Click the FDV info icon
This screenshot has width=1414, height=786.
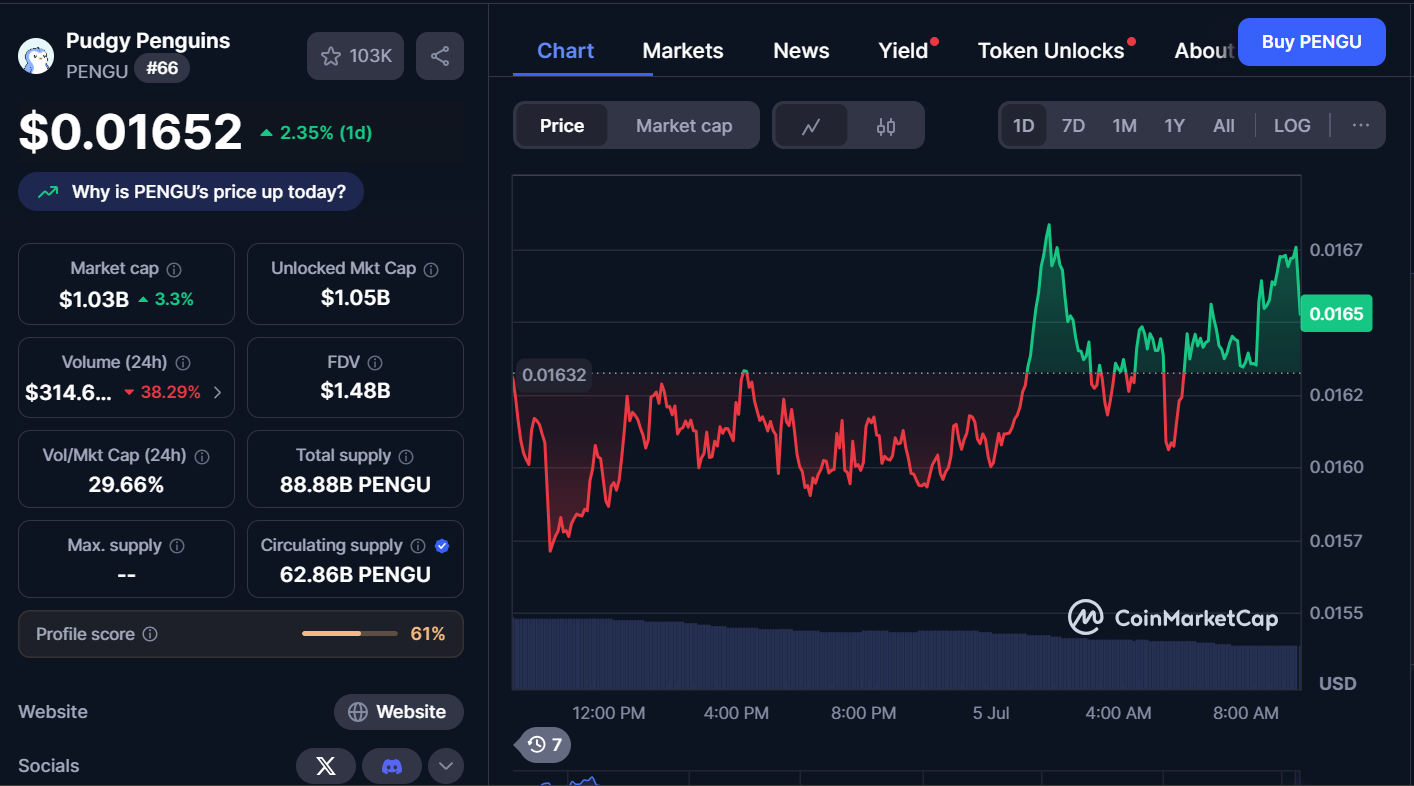(375, 363)
